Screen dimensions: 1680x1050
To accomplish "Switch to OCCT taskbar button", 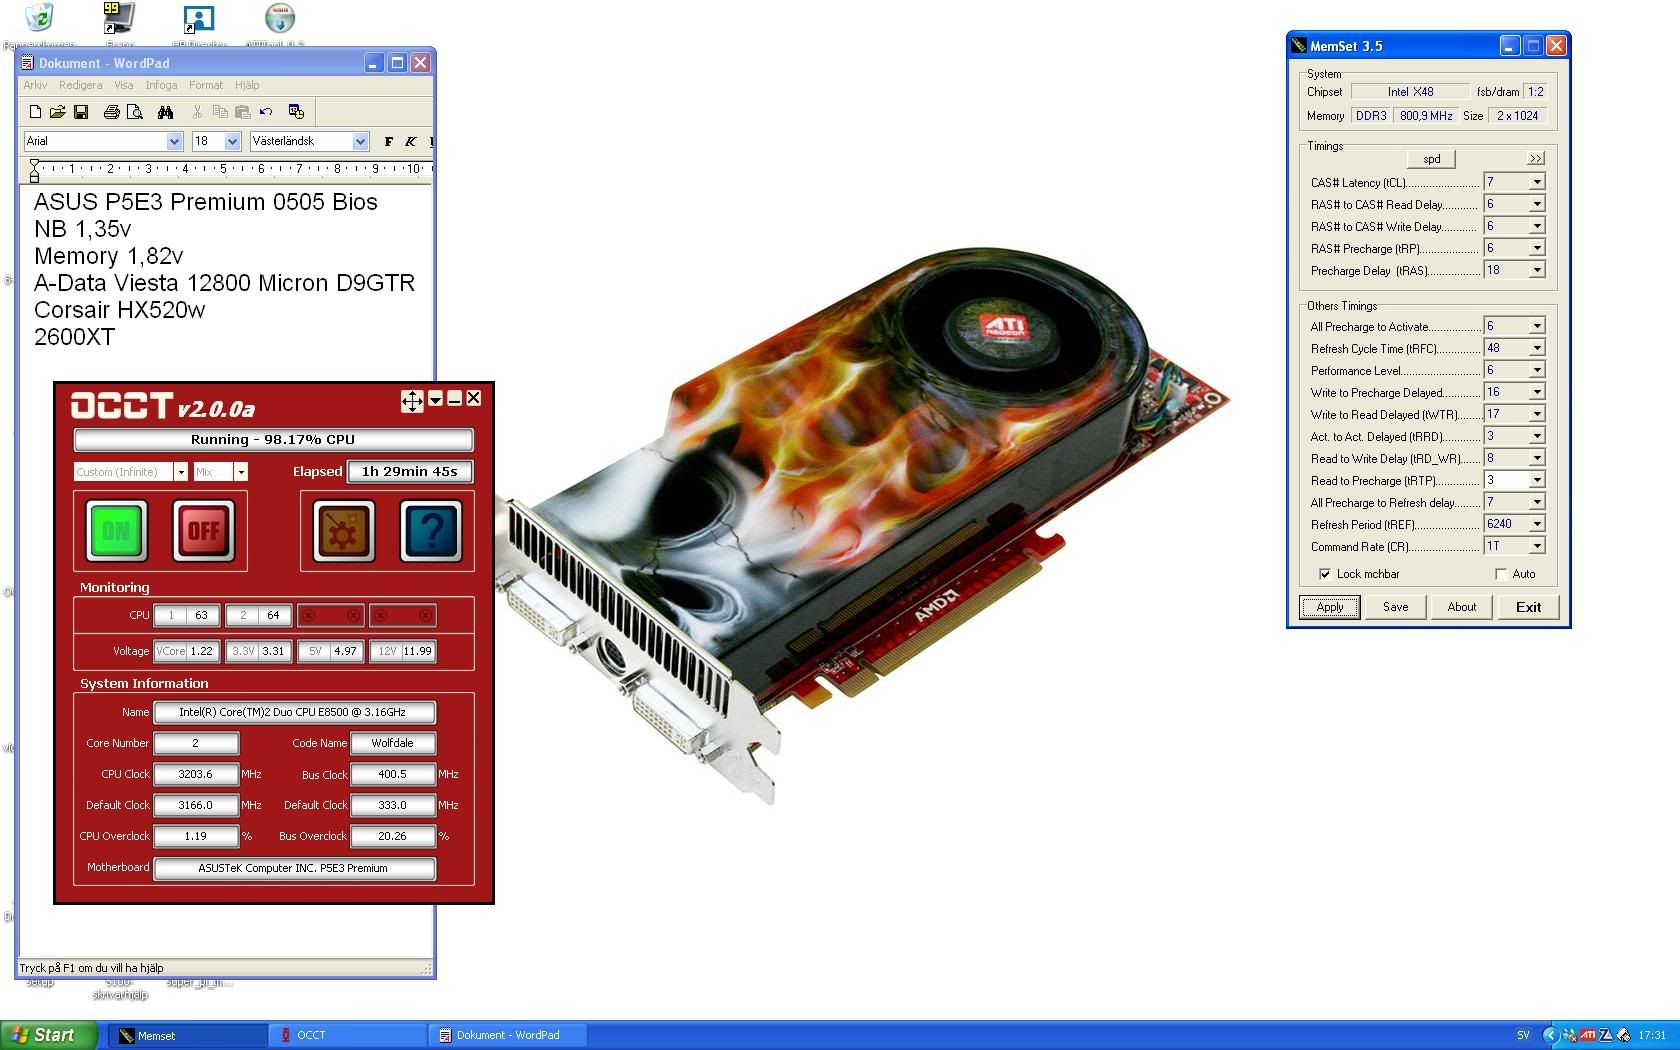I will [x=347, y=1035].
